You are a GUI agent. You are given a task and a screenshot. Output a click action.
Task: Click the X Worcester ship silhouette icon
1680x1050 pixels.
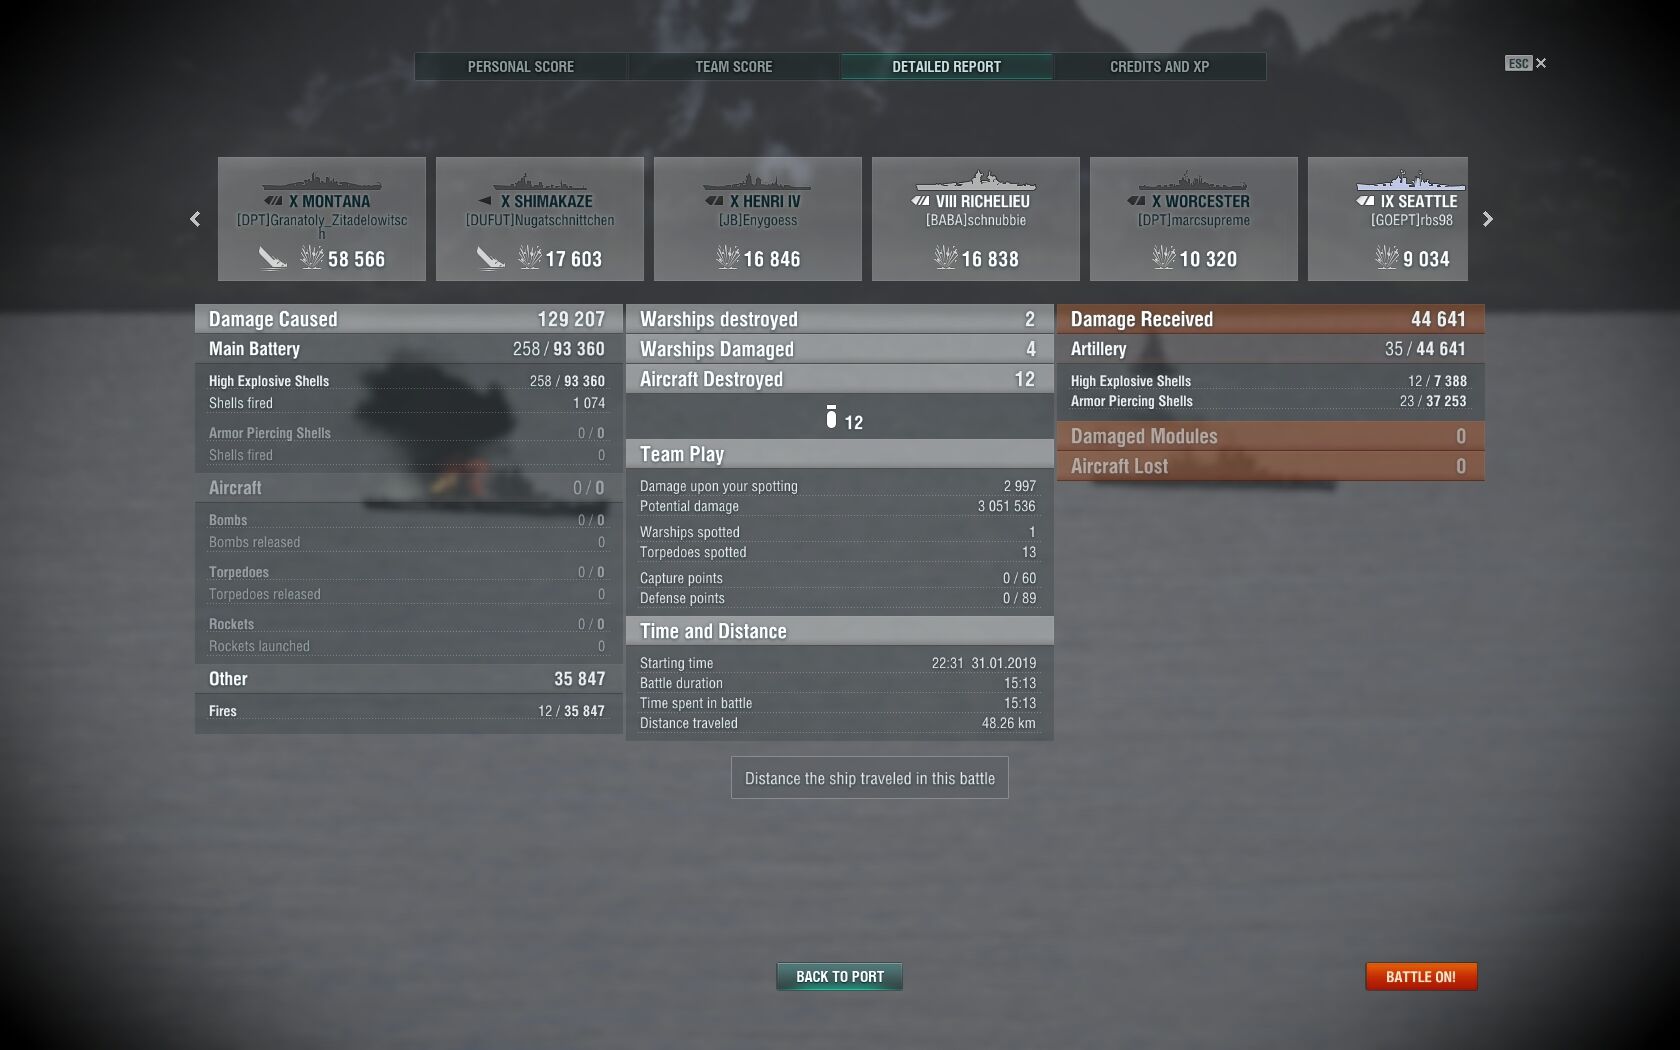1193,182
